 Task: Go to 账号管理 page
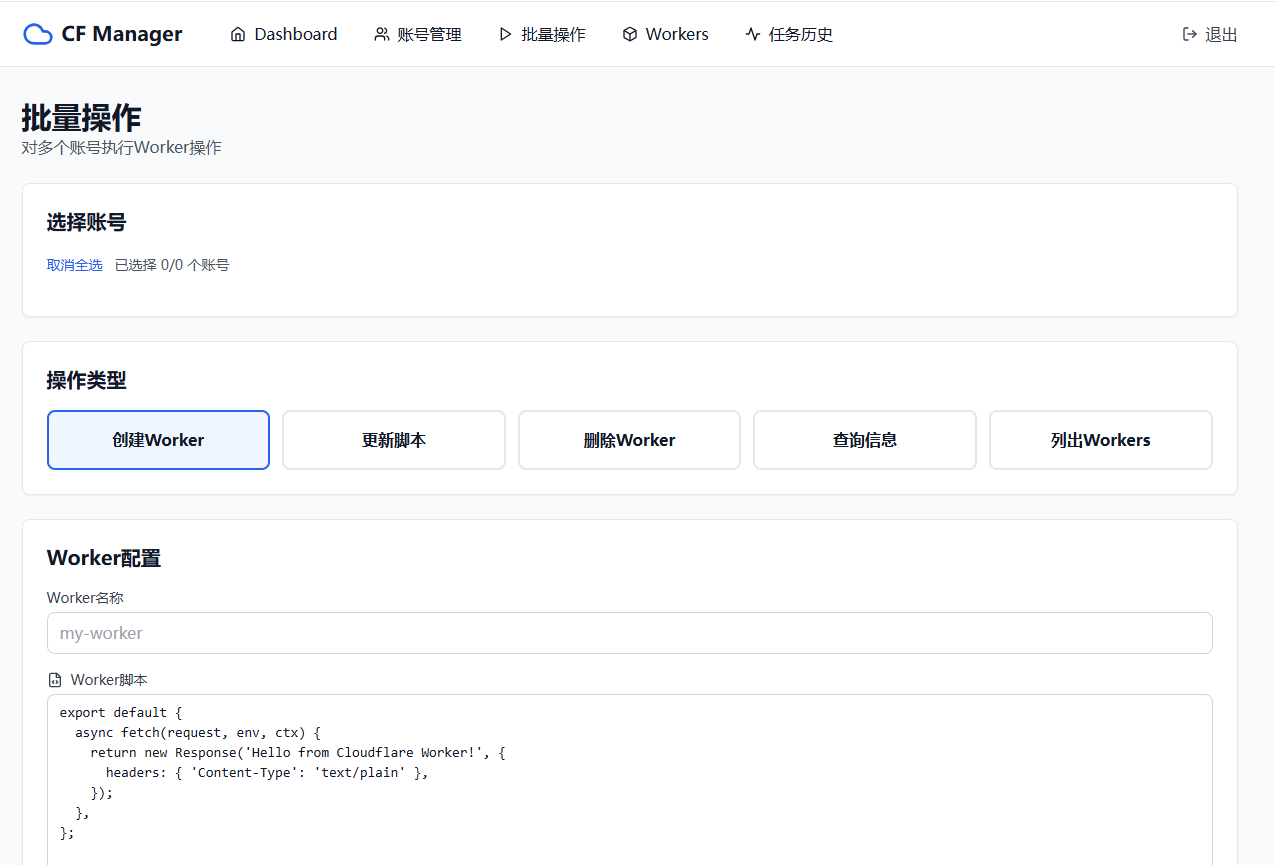418,34
